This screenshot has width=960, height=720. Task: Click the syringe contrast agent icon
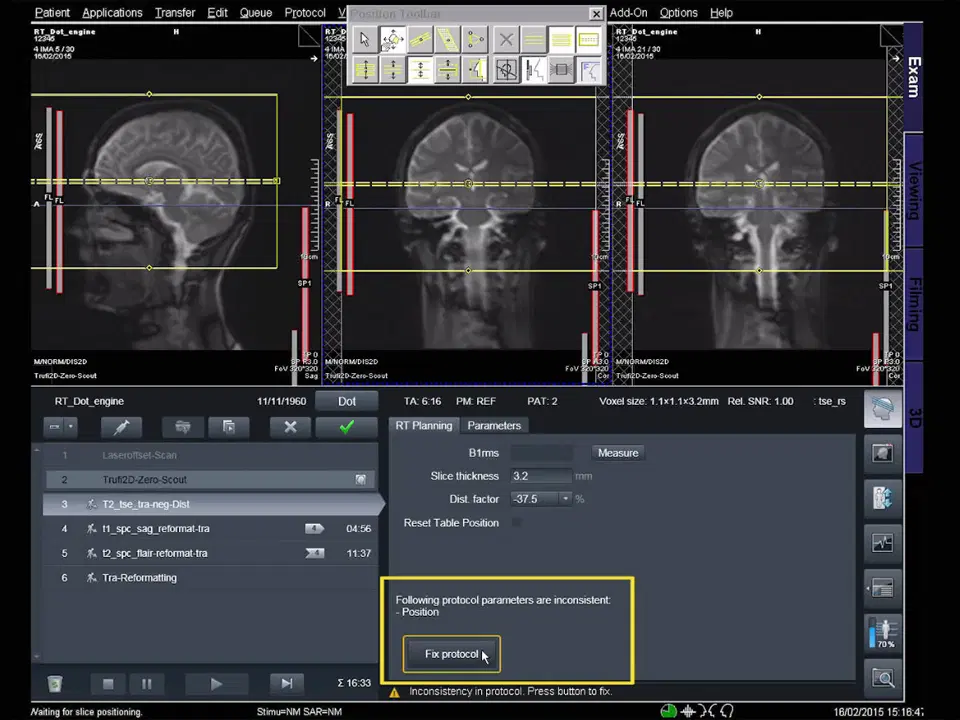click(122, 427)
